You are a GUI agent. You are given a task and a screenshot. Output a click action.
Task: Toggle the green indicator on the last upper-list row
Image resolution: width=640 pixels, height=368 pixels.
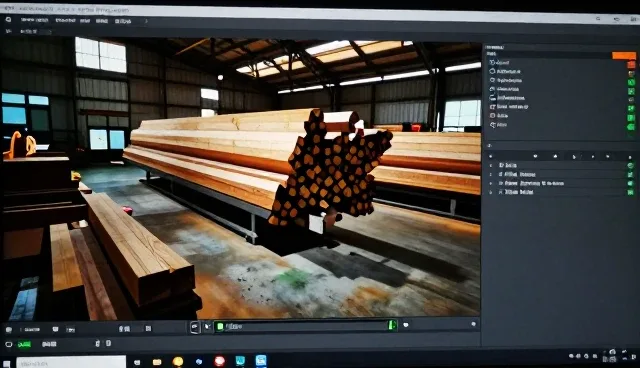(x=631, y=127)
